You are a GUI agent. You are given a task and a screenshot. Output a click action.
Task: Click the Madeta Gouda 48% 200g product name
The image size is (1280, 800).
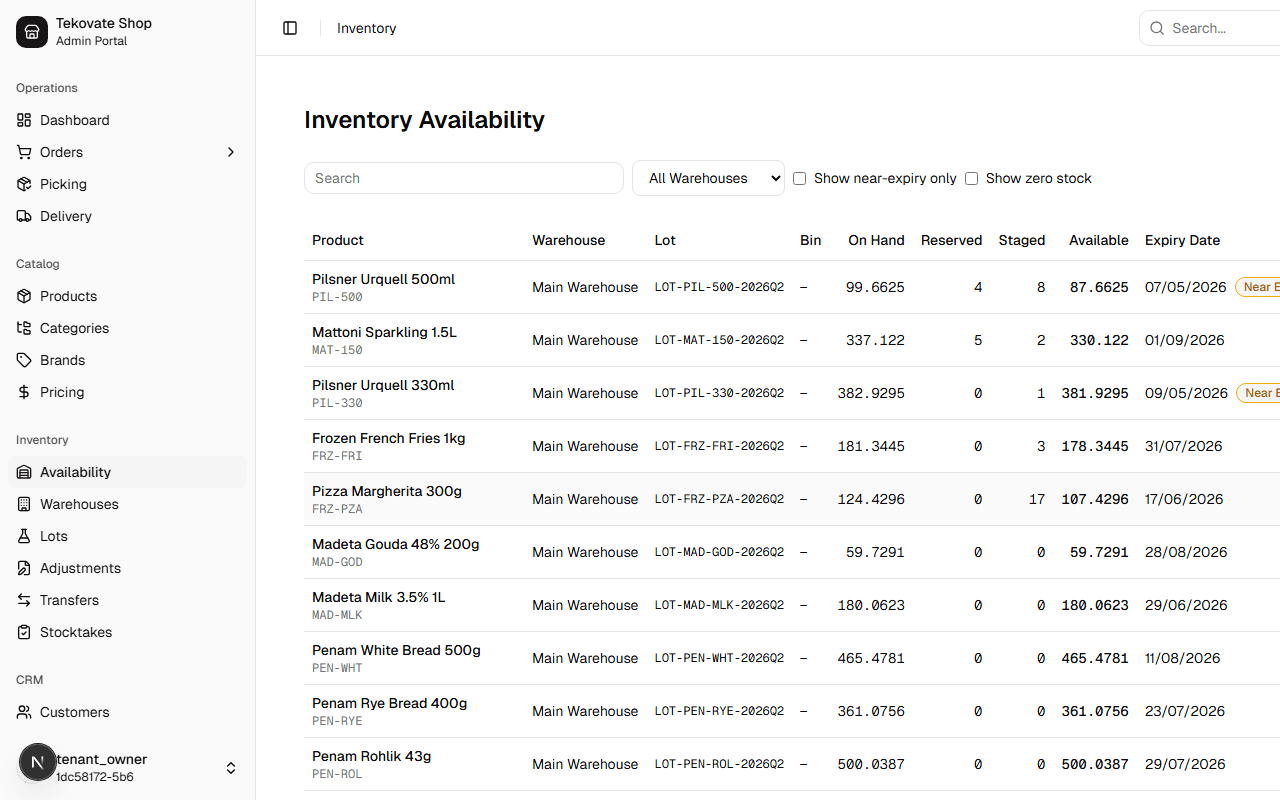(396, 544)
